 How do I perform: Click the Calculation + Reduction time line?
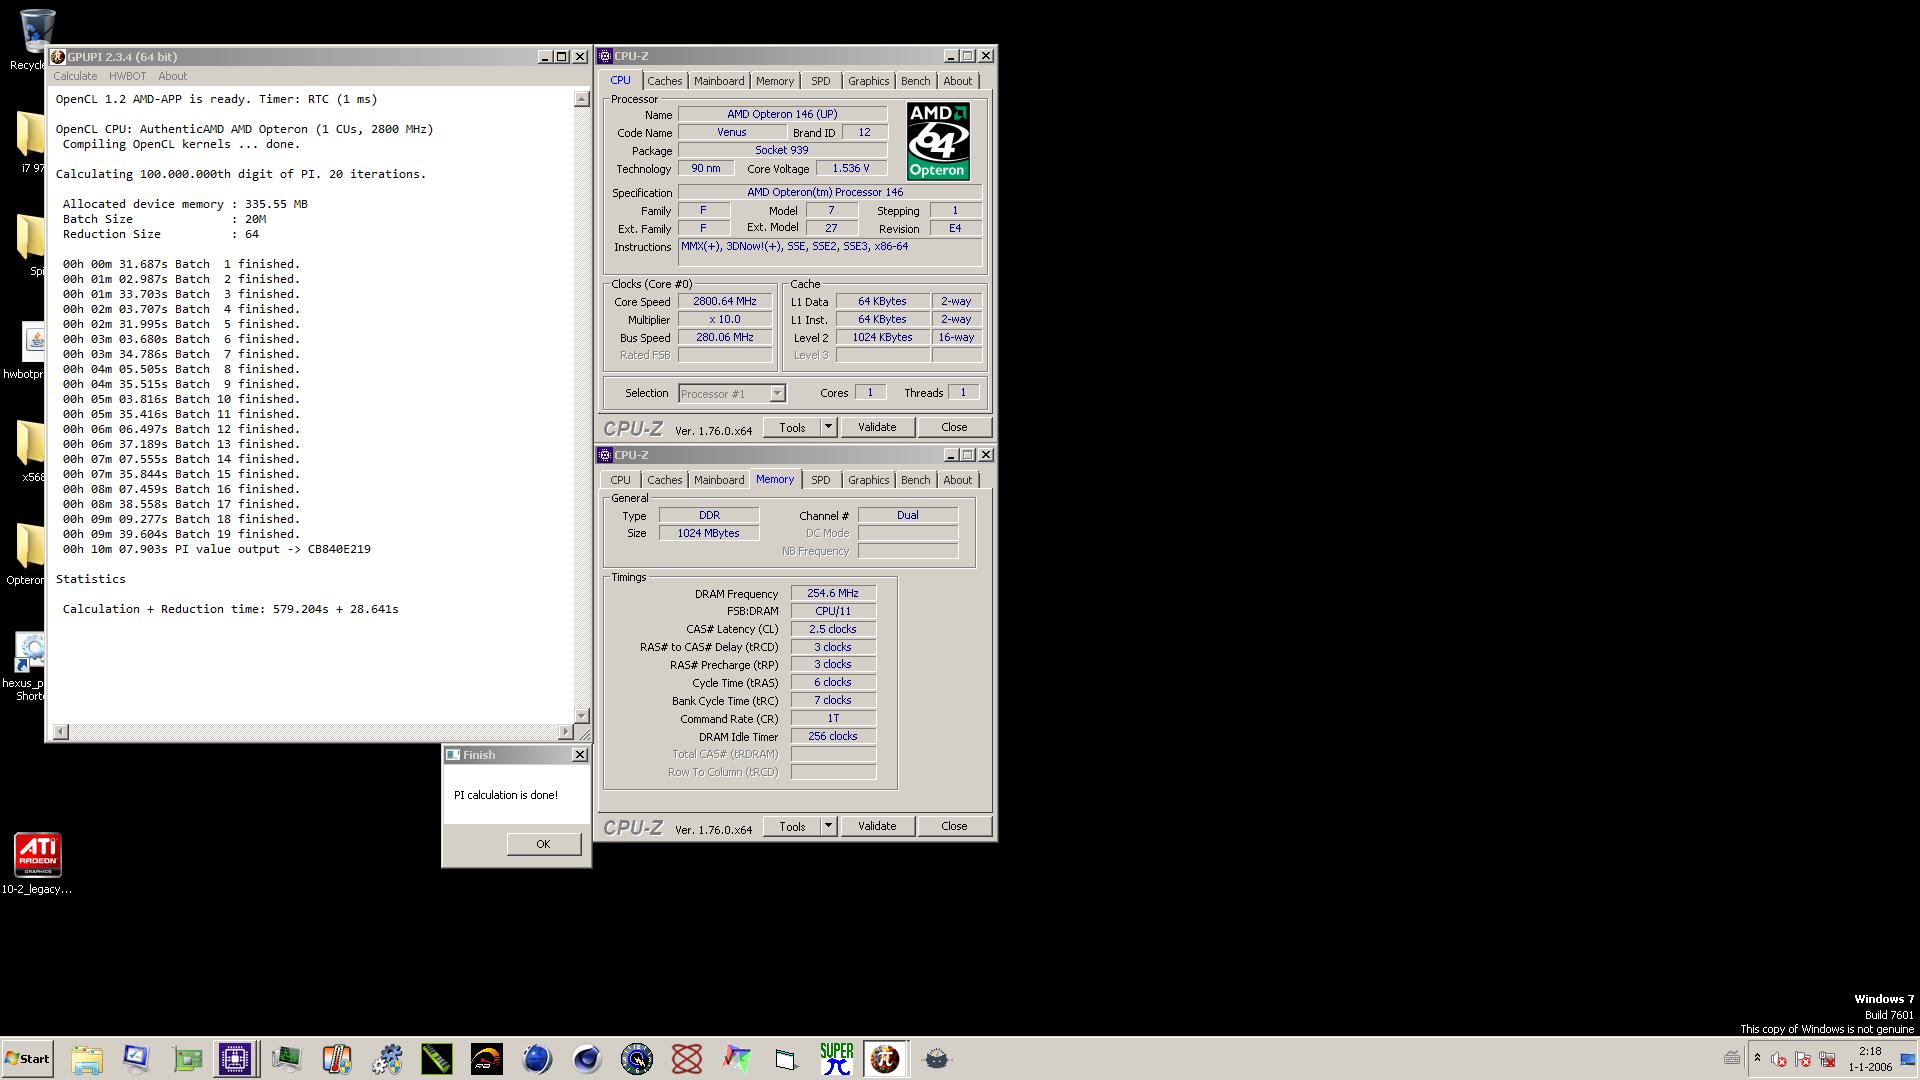pyautogui.click(x=231, y=609)
